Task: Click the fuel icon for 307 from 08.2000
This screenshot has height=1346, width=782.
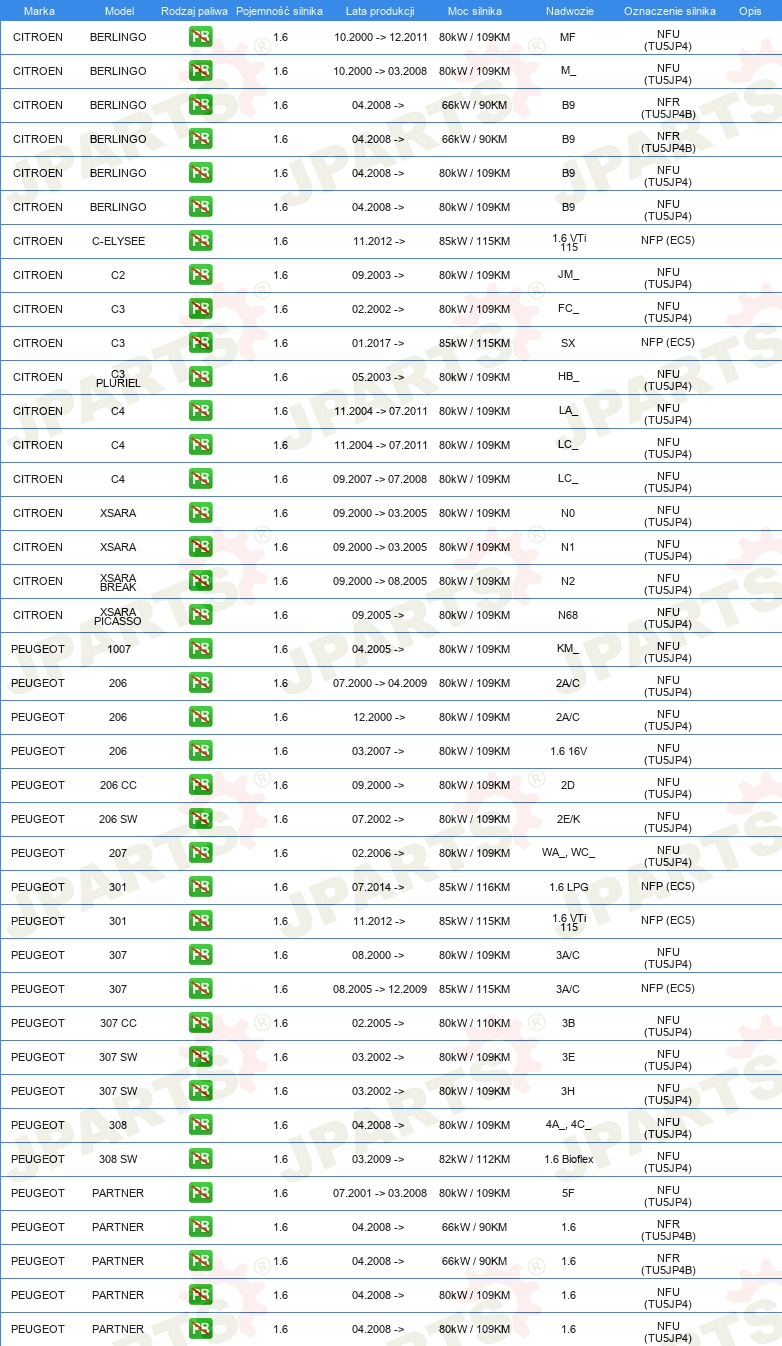Action: (200, 955)
